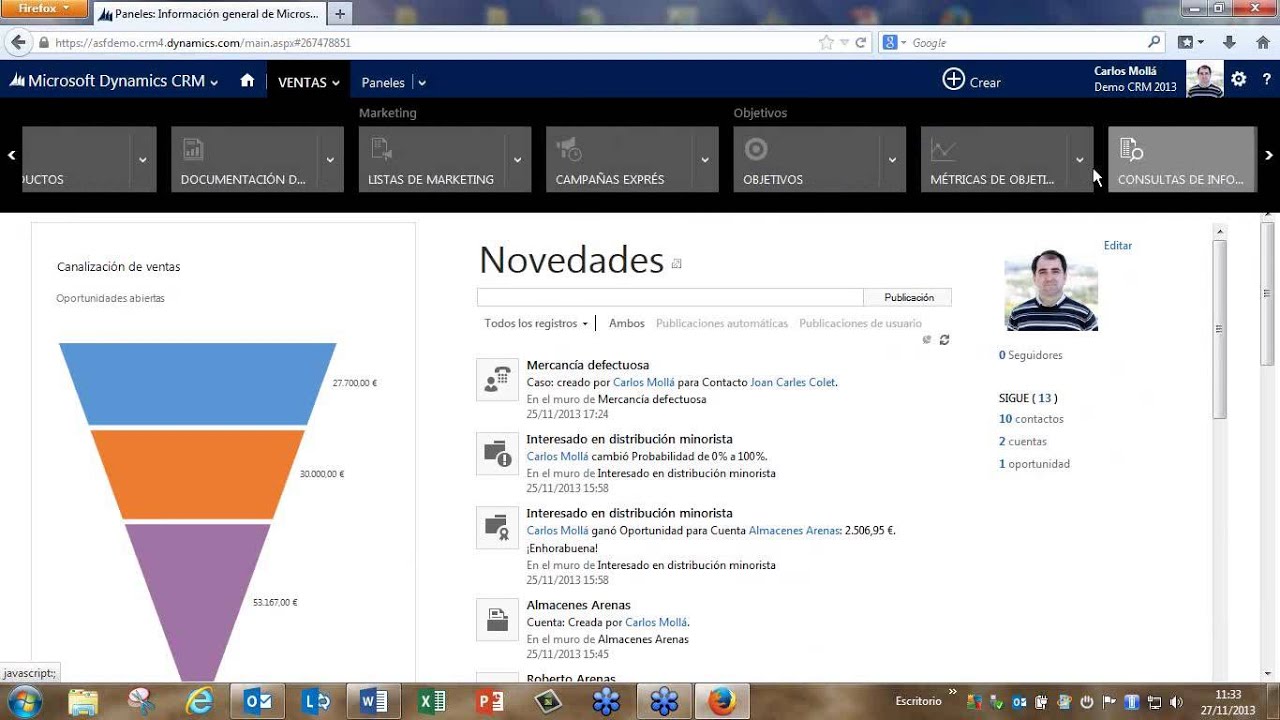
Task: Expand the DOCUMENTACIÓN tile dropdown arrow
Action: pos(330,159)
